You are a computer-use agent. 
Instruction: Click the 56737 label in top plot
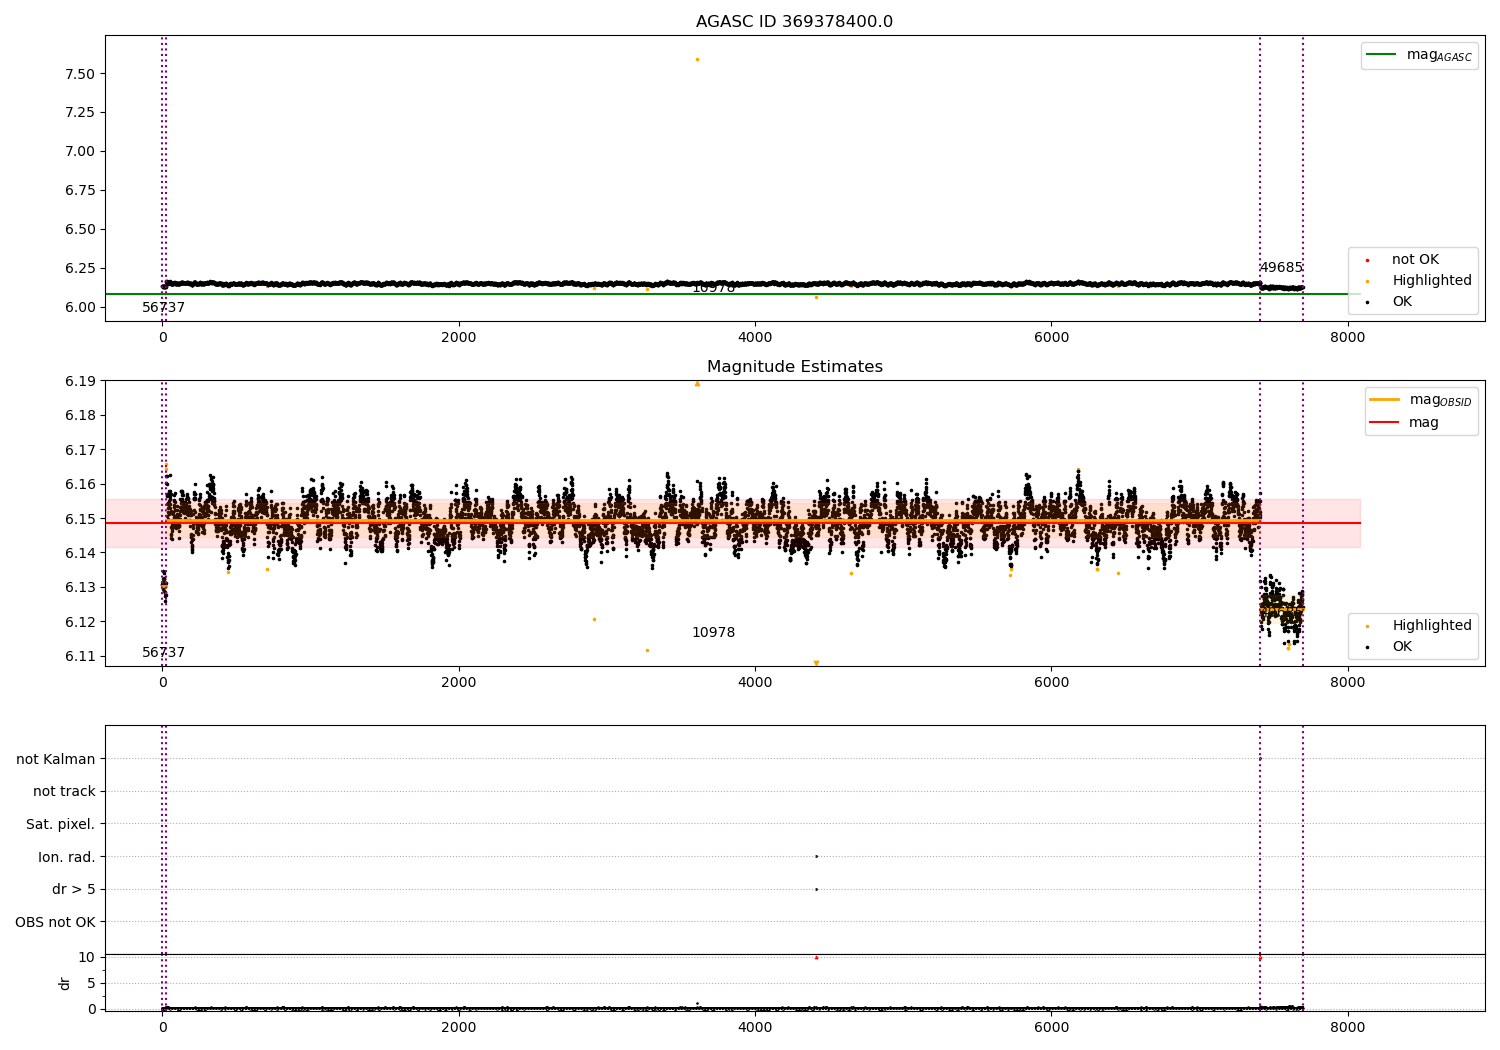(163, 308)
